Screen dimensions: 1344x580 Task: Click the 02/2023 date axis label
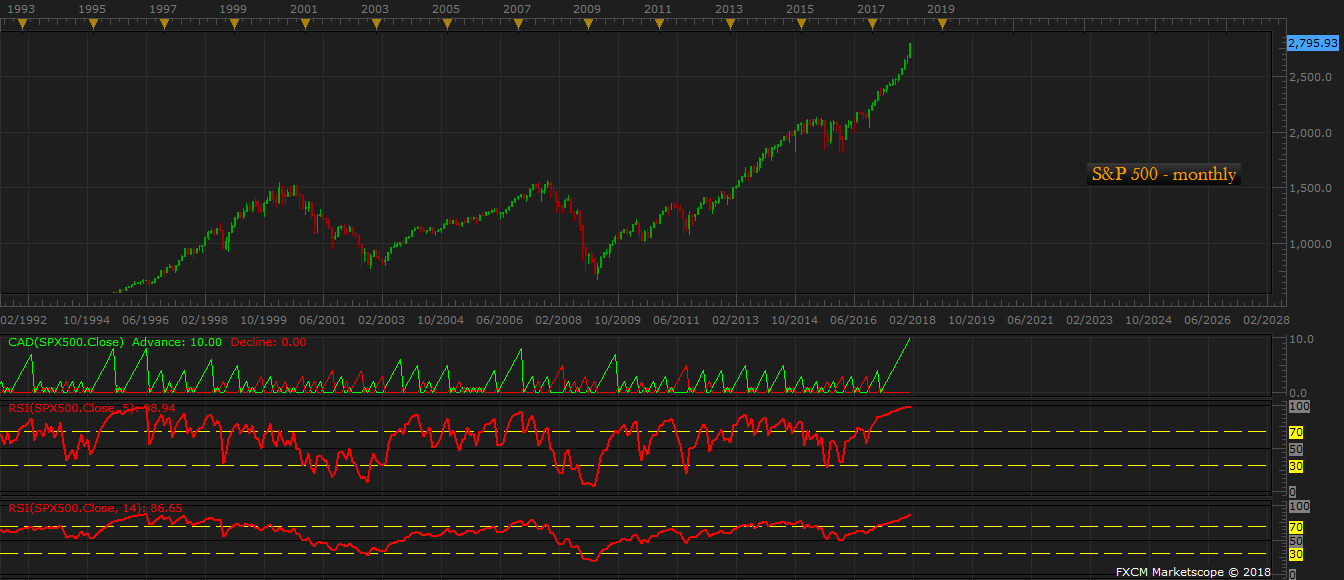tap(1089, 321)
